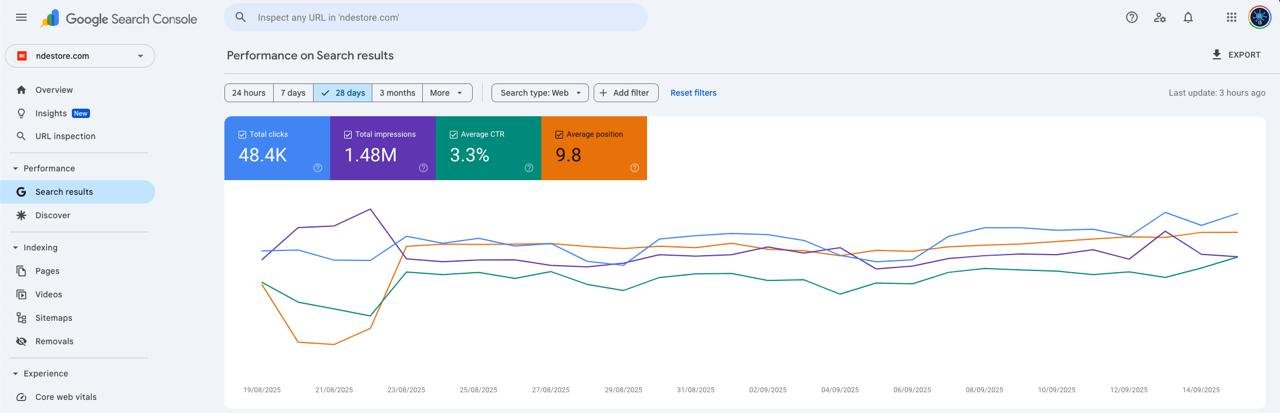This screenshot has width=1280, height=413.
Task: Open the users and permissions icon
Action: click(x=1160, y=17)
